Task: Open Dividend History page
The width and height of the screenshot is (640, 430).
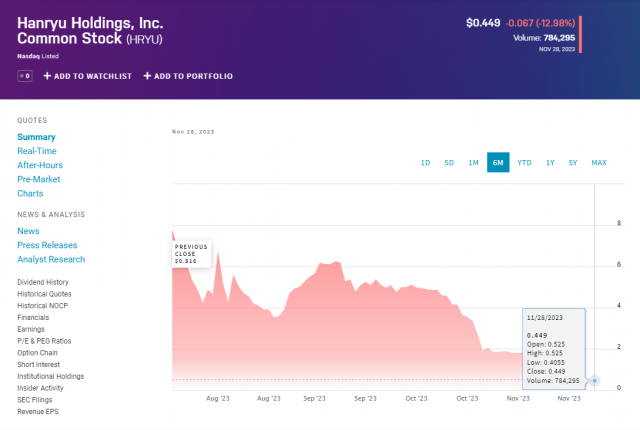Action: point(43,283)
